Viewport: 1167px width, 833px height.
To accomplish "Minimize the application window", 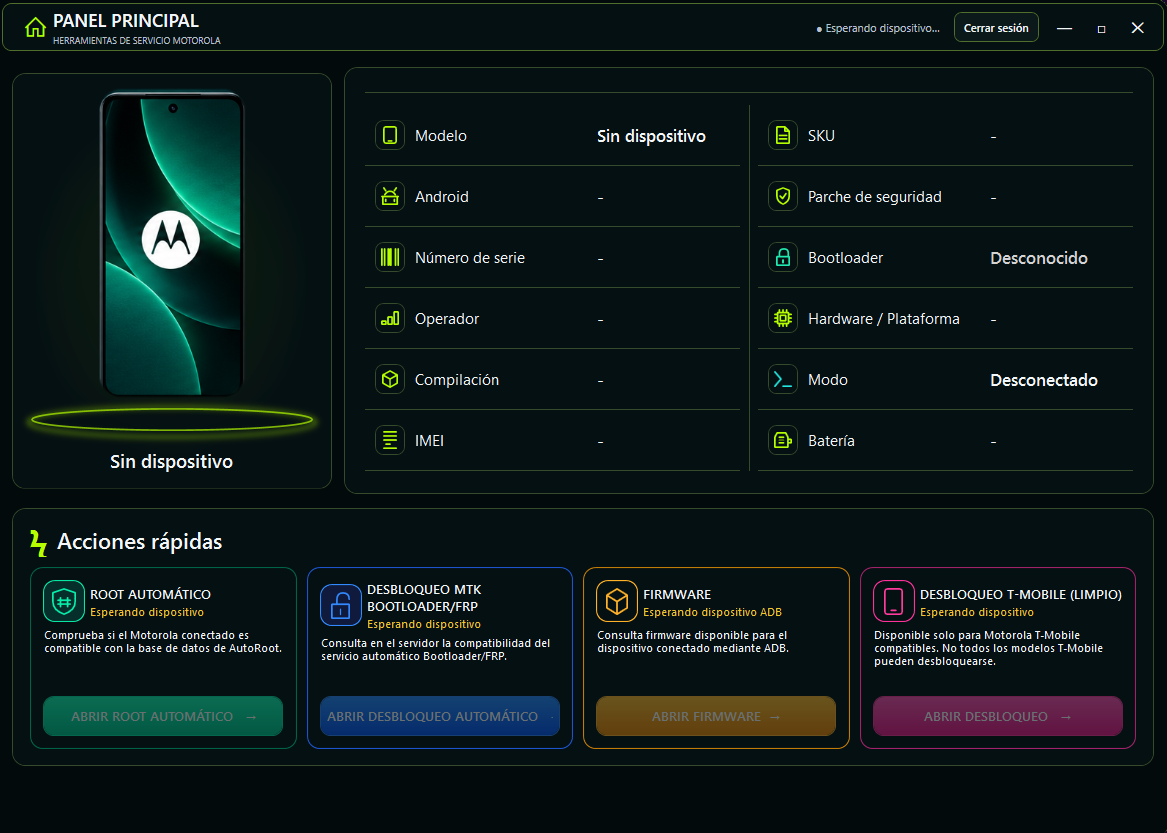I will pos(1064,28).
